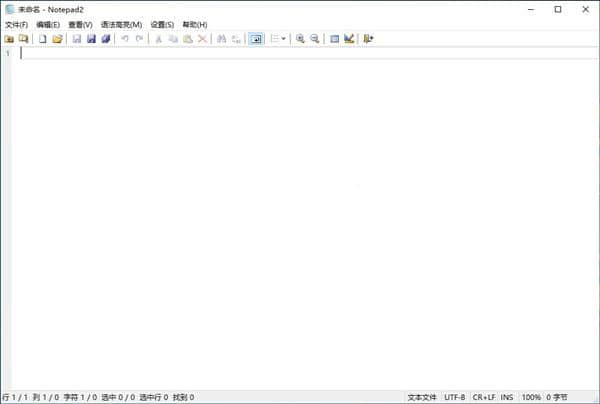Click the CR+LF line ending status entry
600x404 pixels.
pos(484,397)
